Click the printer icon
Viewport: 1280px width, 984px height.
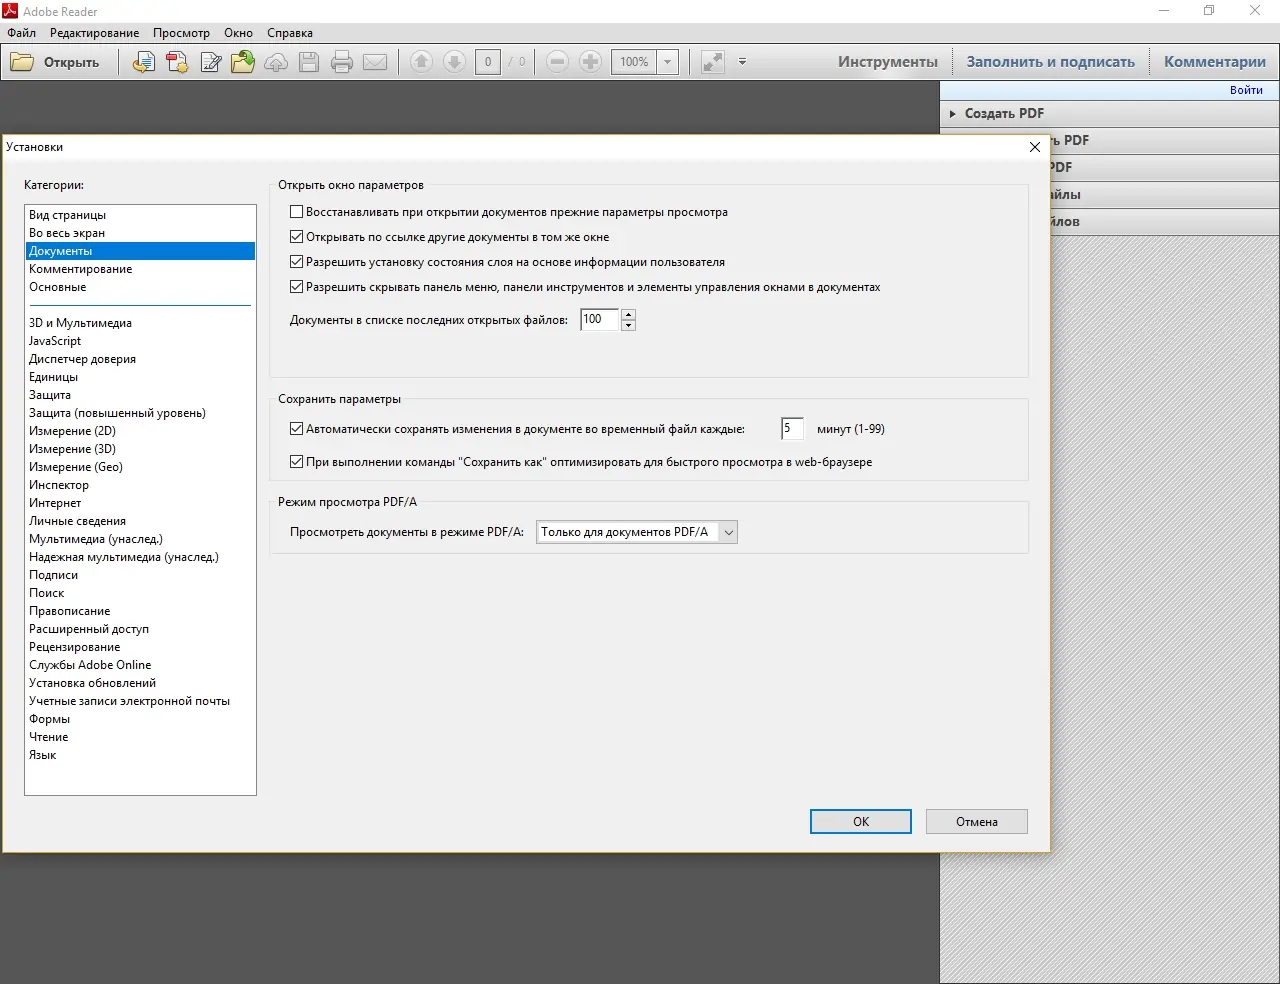(342, 62)
